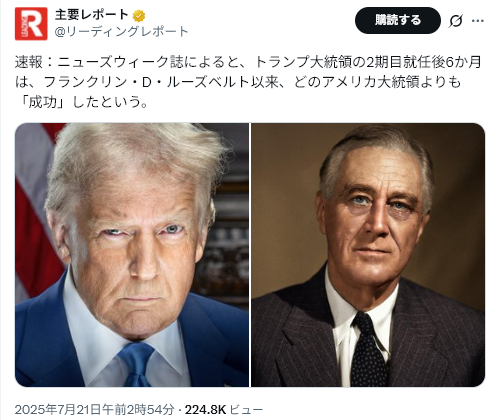Open the @リーディングレポート handle link

[121, 32]
